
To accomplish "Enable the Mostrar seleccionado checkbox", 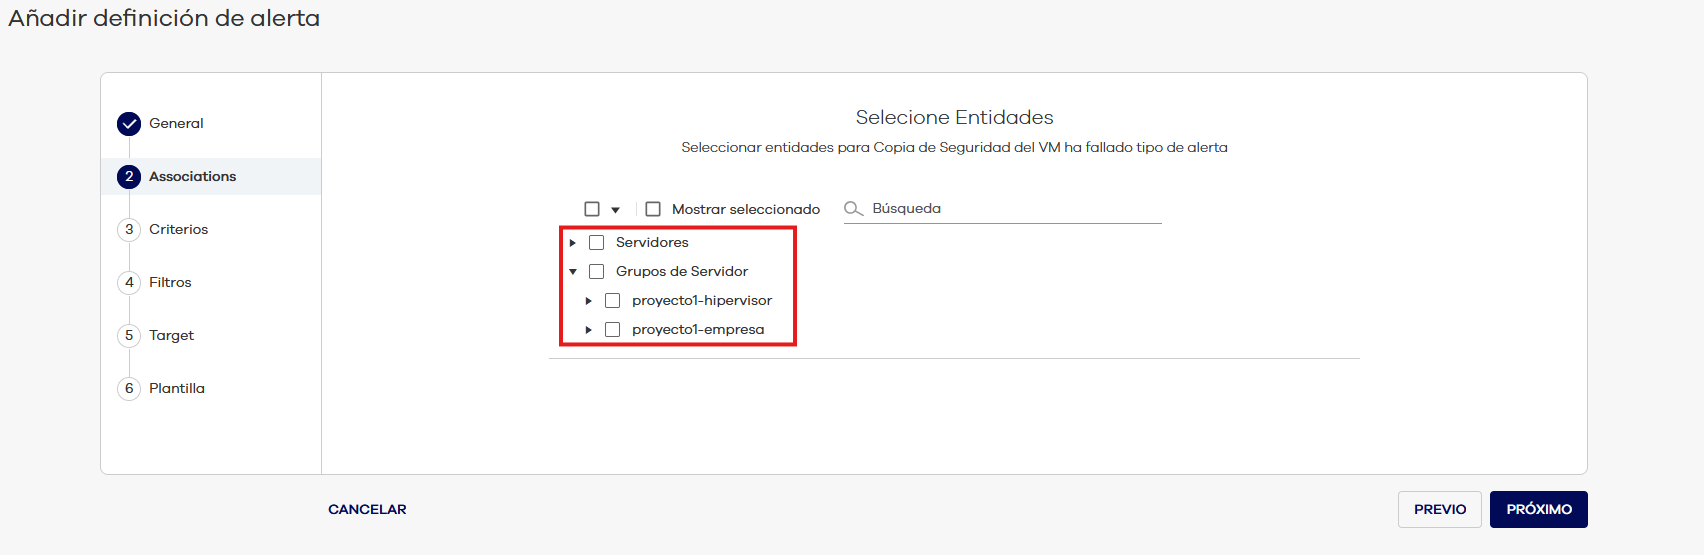I will pos(653,209).
